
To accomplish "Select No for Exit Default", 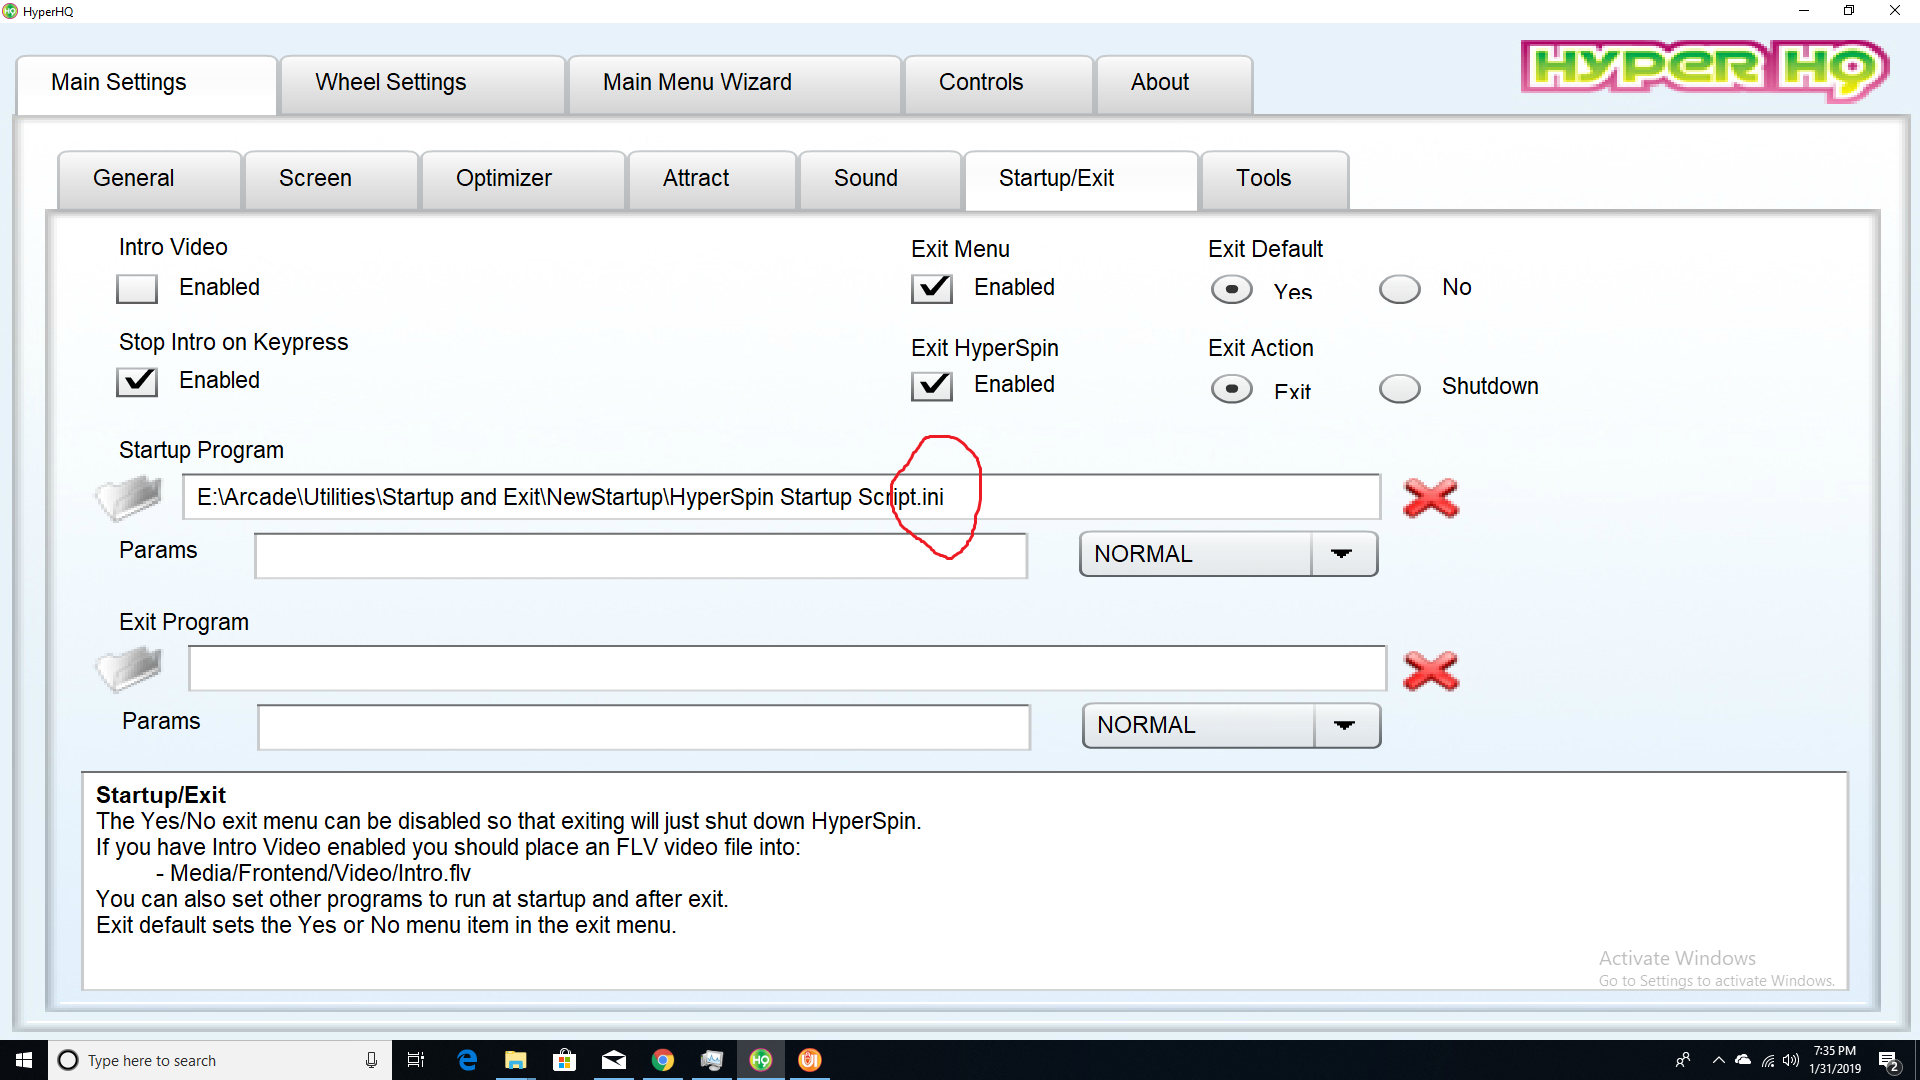I will click(1399, 289).
